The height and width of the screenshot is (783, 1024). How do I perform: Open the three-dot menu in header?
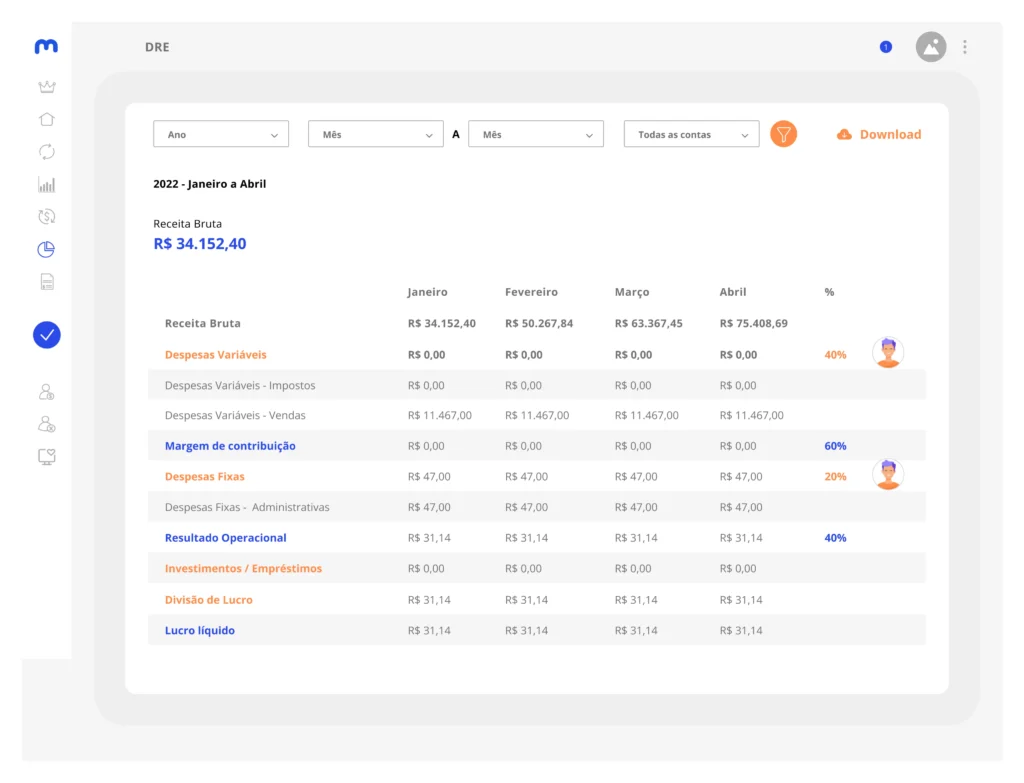pyautogui.click(x=965, y=47)
